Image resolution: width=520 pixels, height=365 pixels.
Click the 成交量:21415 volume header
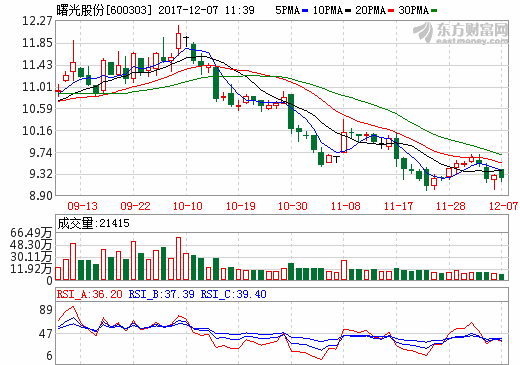(x=93, y=223)
